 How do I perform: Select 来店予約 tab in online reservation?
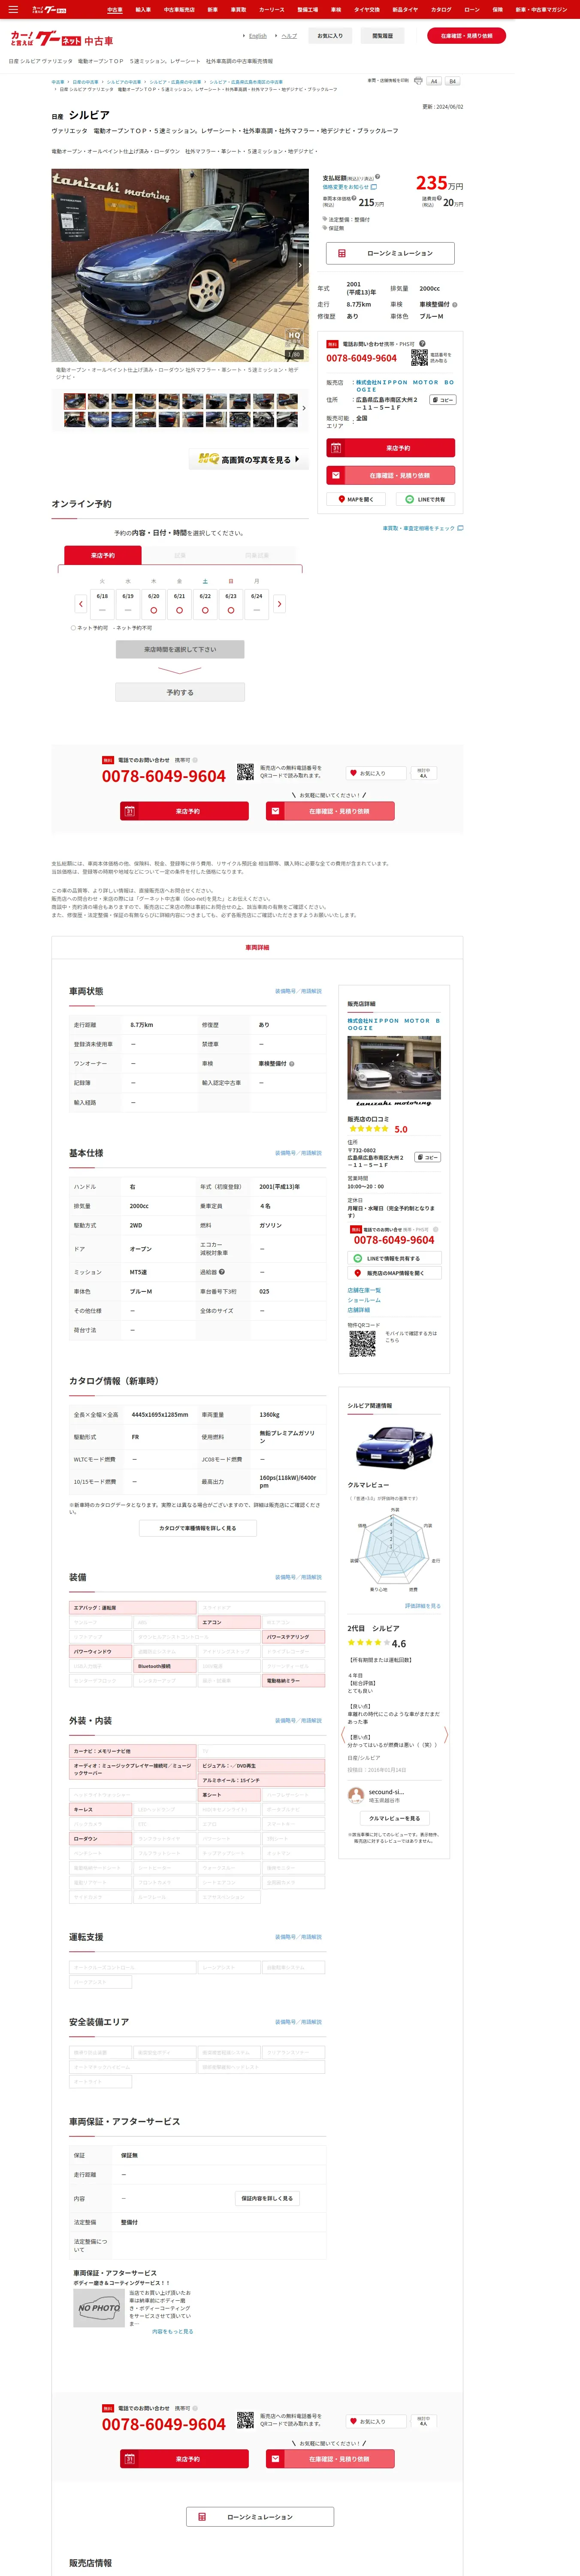102,555
